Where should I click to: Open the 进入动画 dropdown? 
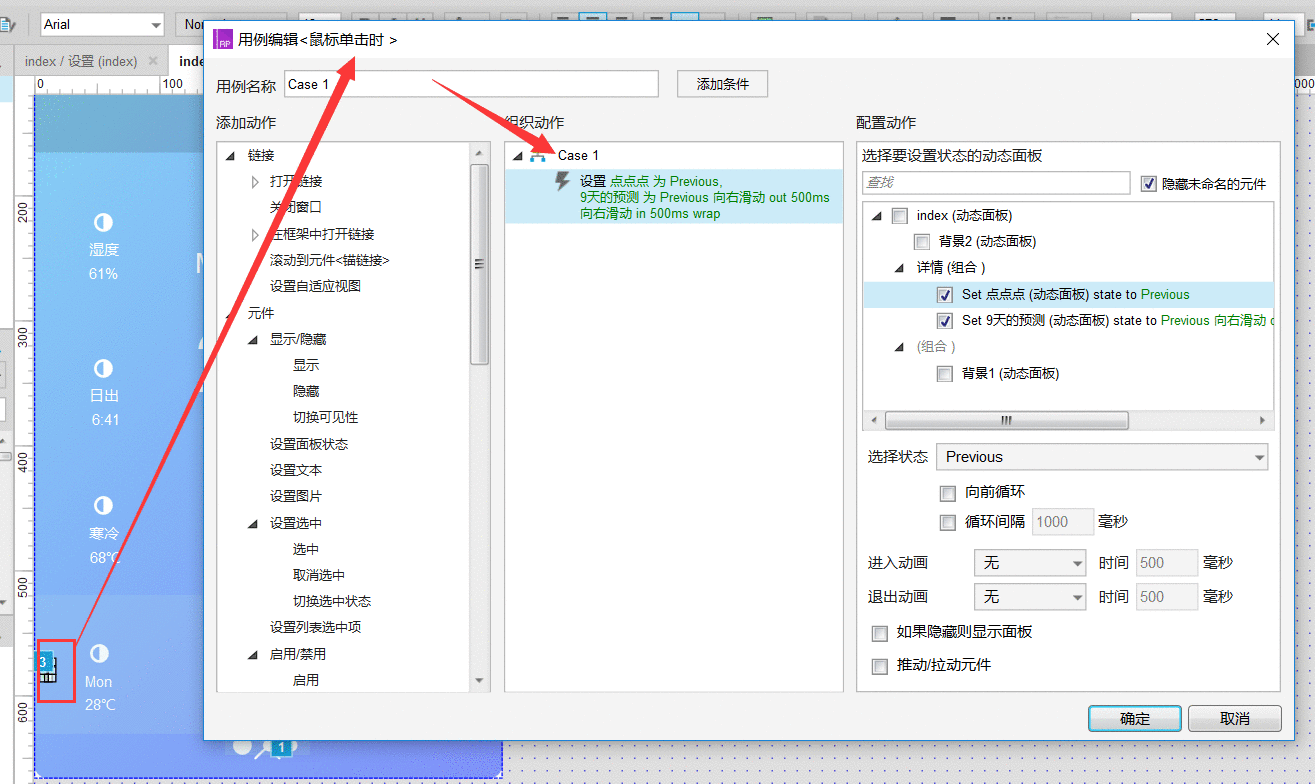(x=1030, y=564)
